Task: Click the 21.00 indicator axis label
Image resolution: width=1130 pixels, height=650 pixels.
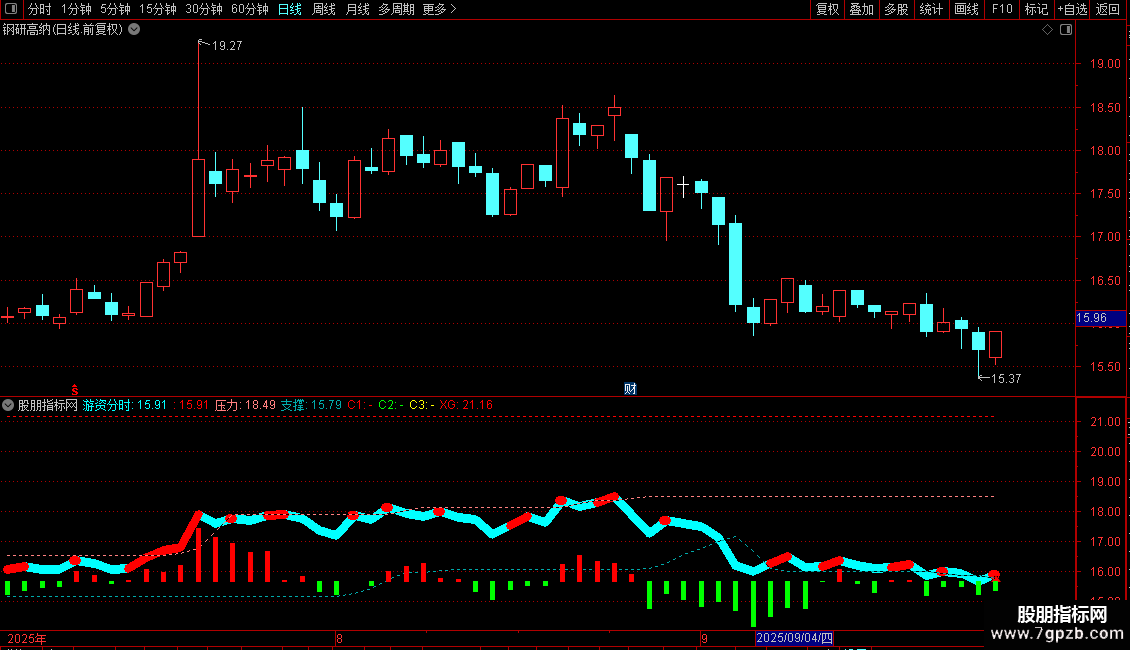Action: click(x=1105, y=422)
